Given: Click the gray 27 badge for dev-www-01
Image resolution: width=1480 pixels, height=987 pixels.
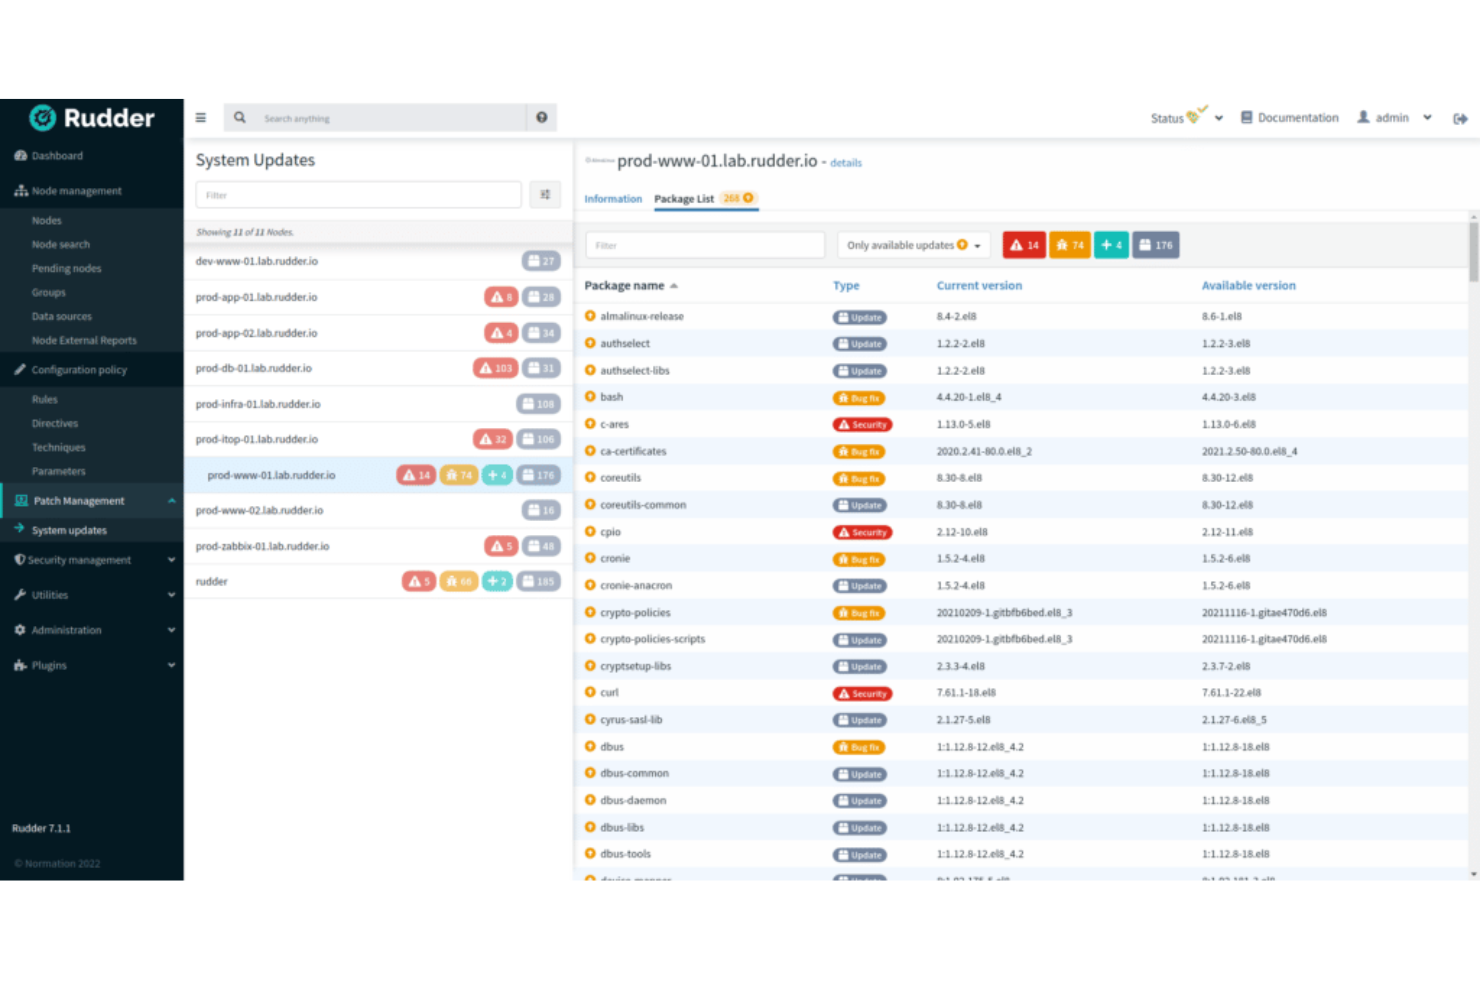Looking at the screenshot, I should 541,261.
